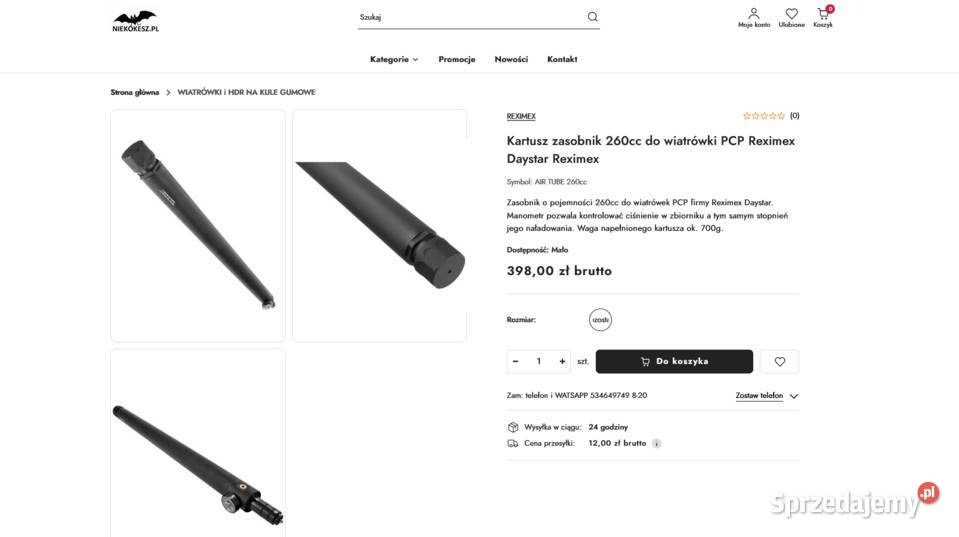
Task: Click the Szukaj search input field
Action: tap(470, 17)
